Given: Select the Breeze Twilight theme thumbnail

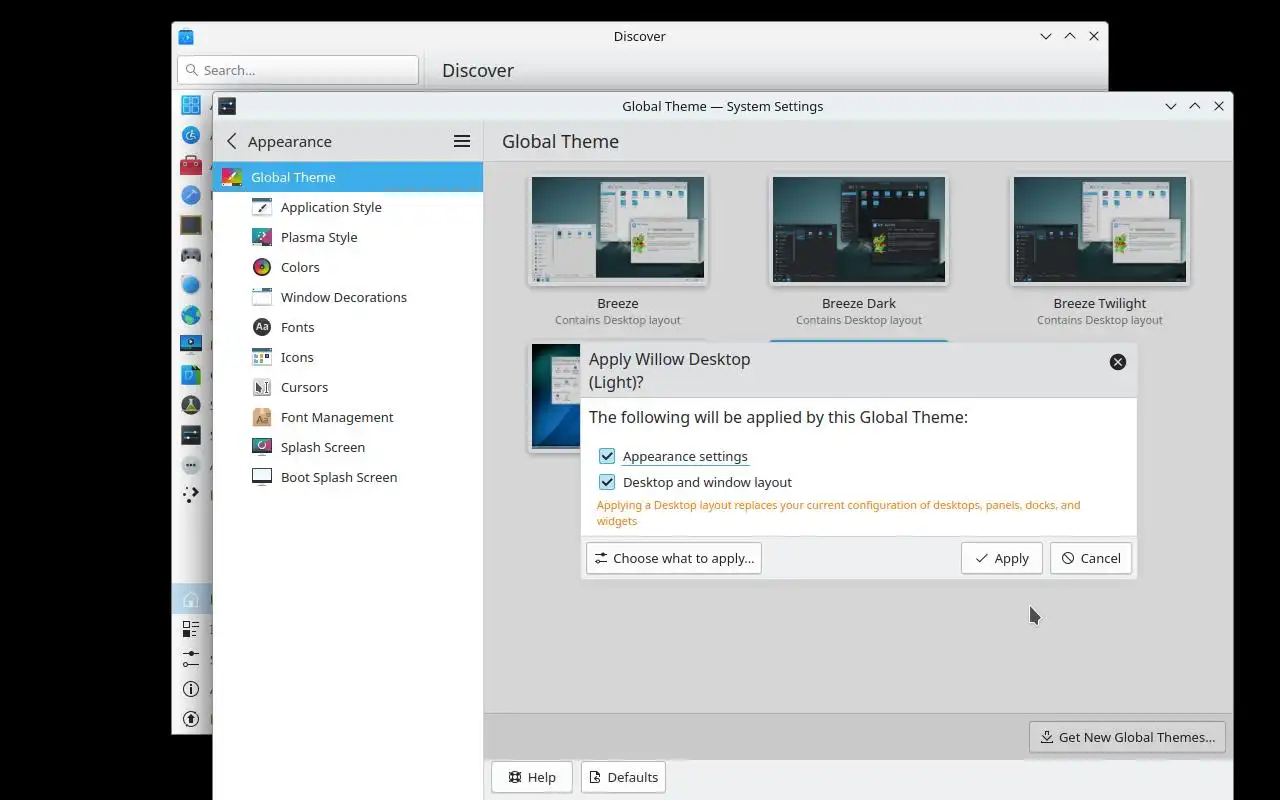Looking at the screenshot, I should pyautogui.click(x=1100, y=230).
